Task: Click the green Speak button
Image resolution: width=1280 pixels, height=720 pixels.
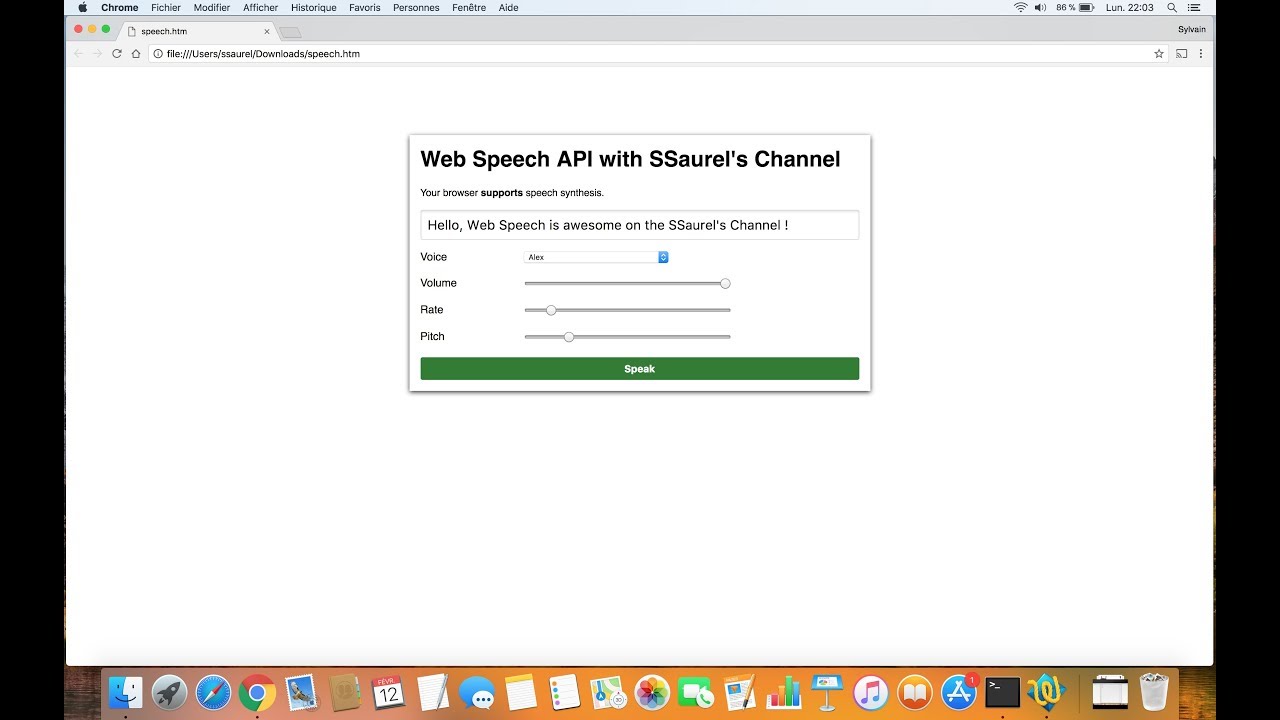Action: (639, 369)
